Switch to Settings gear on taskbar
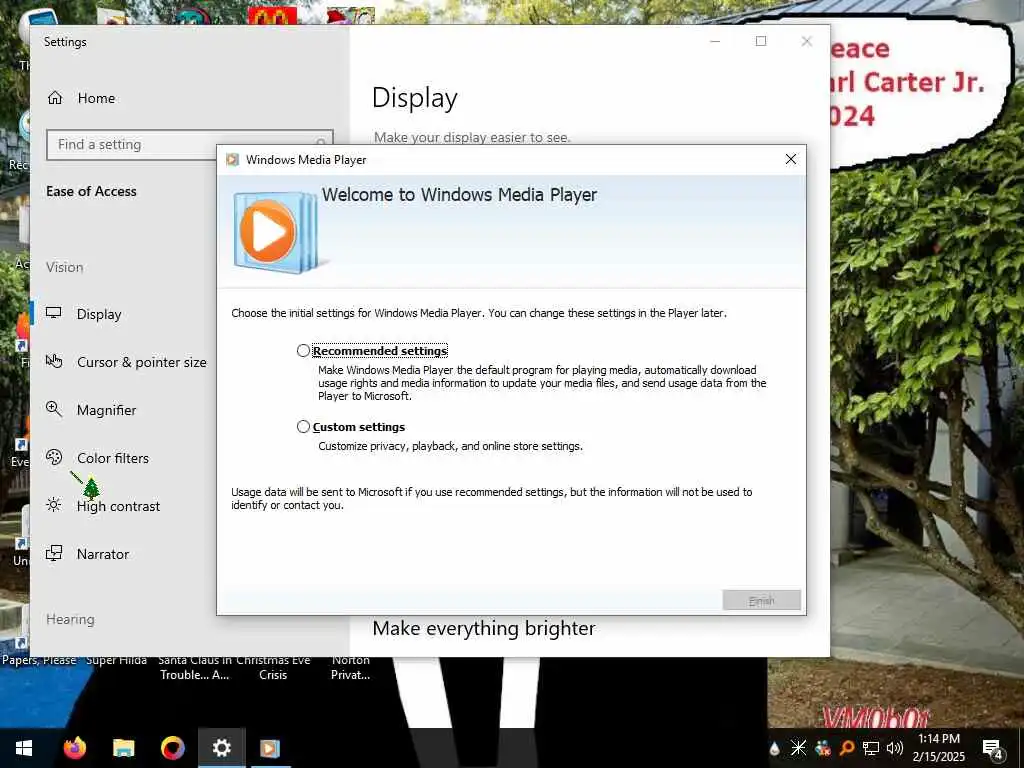The height and width of the screenshot is (768, 1024). pyautogui.click(x=221, y=748)
